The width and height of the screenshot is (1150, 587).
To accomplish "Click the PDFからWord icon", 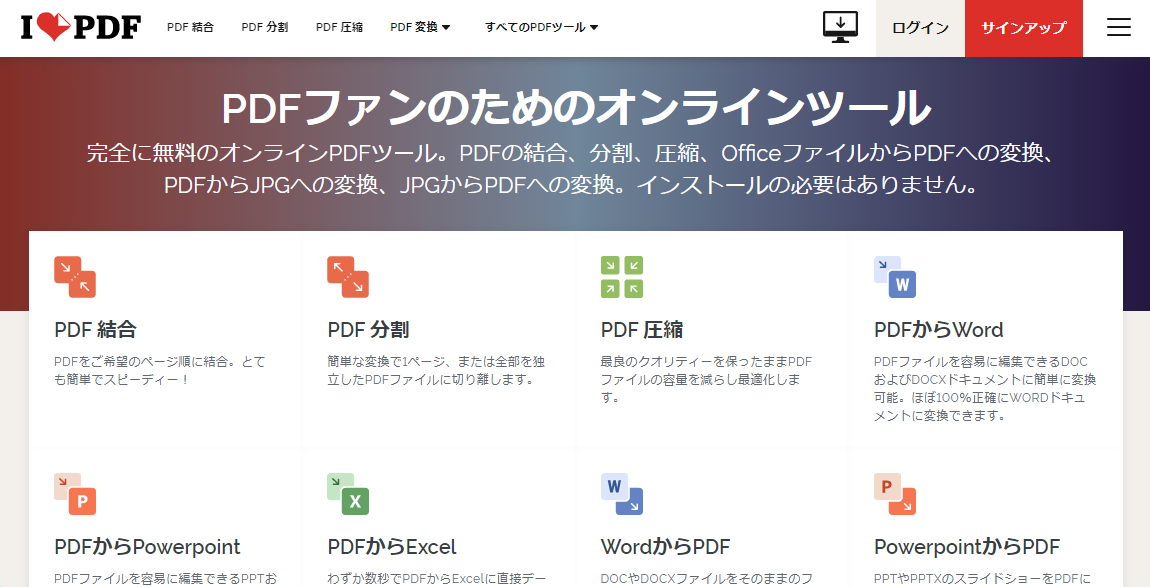I will [895, 277].
